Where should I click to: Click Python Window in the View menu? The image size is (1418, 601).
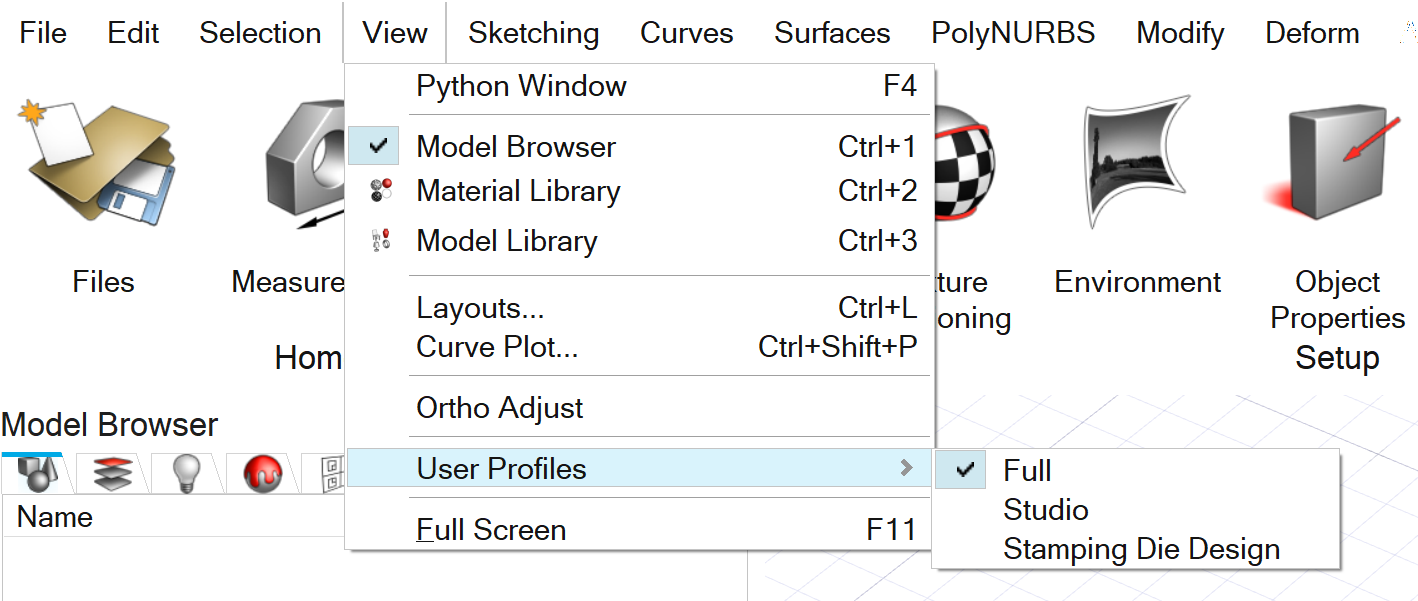click(x=521, y=86)
